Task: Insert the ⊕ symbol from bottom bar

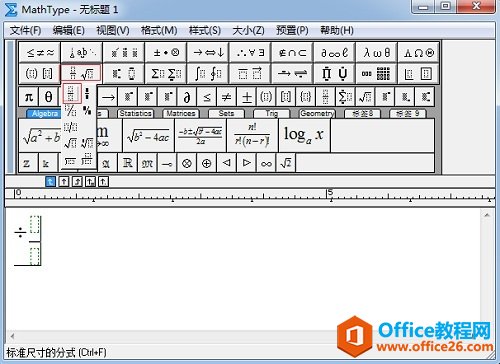Action: 207,163
